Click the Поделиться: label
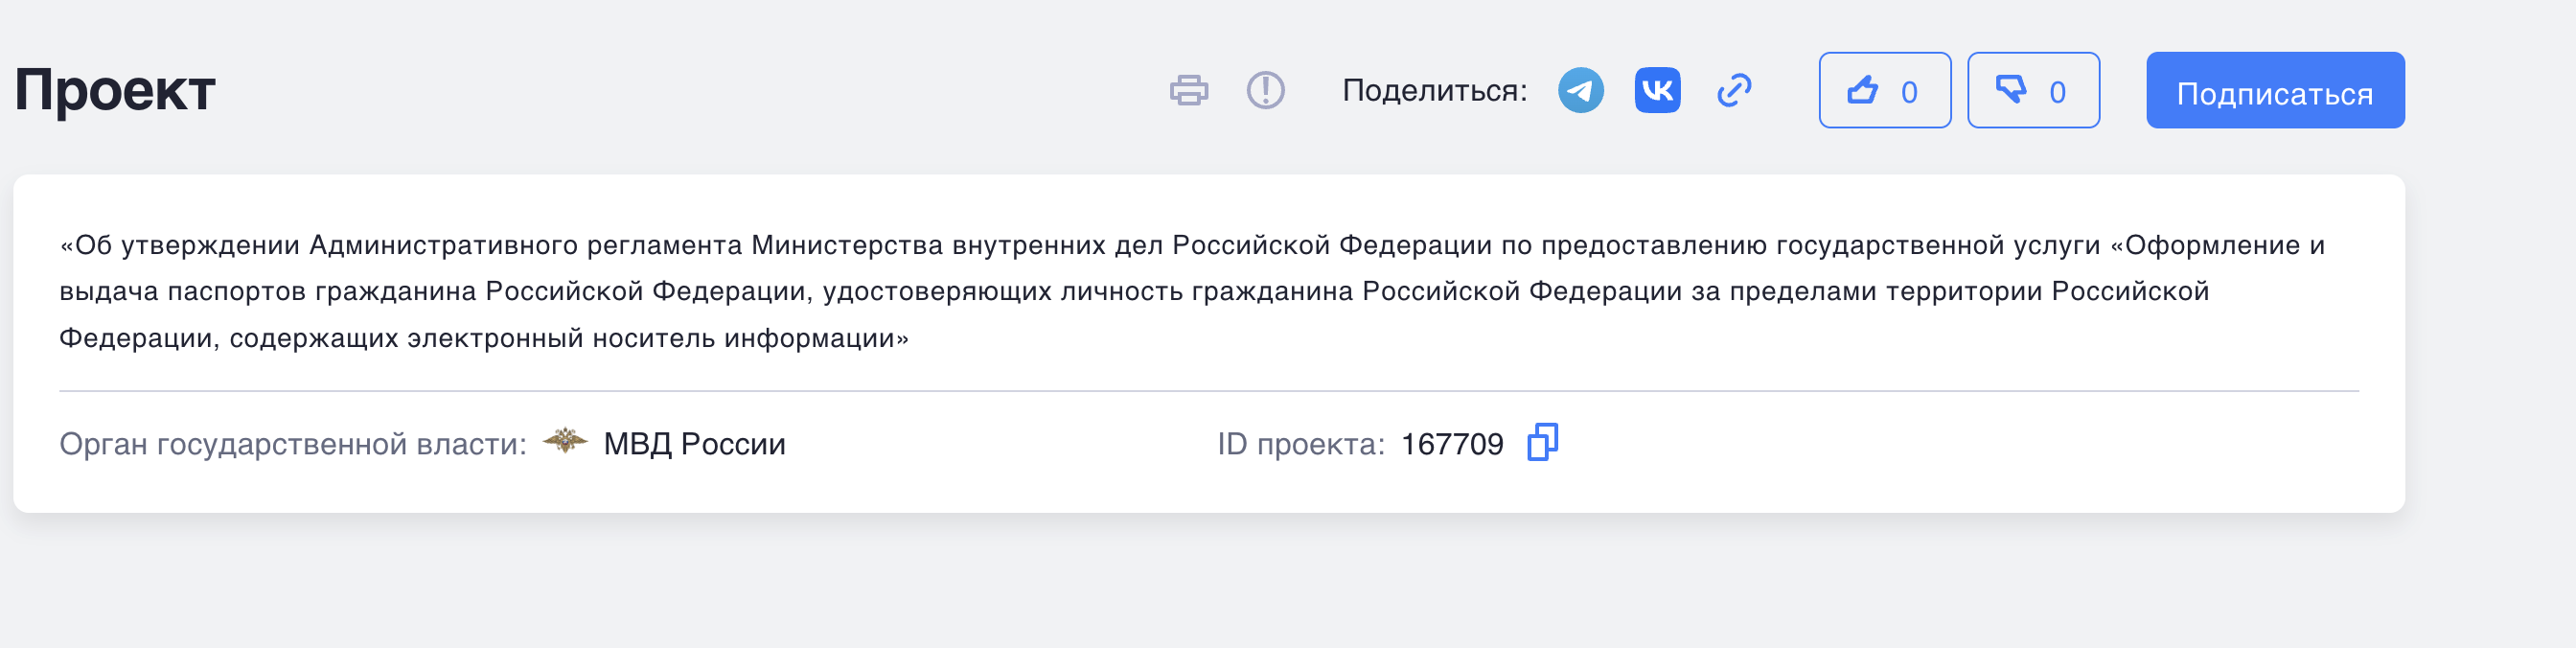This screenshot has height=648, width=2576. pyautogui.click(x=1434, y=90)
